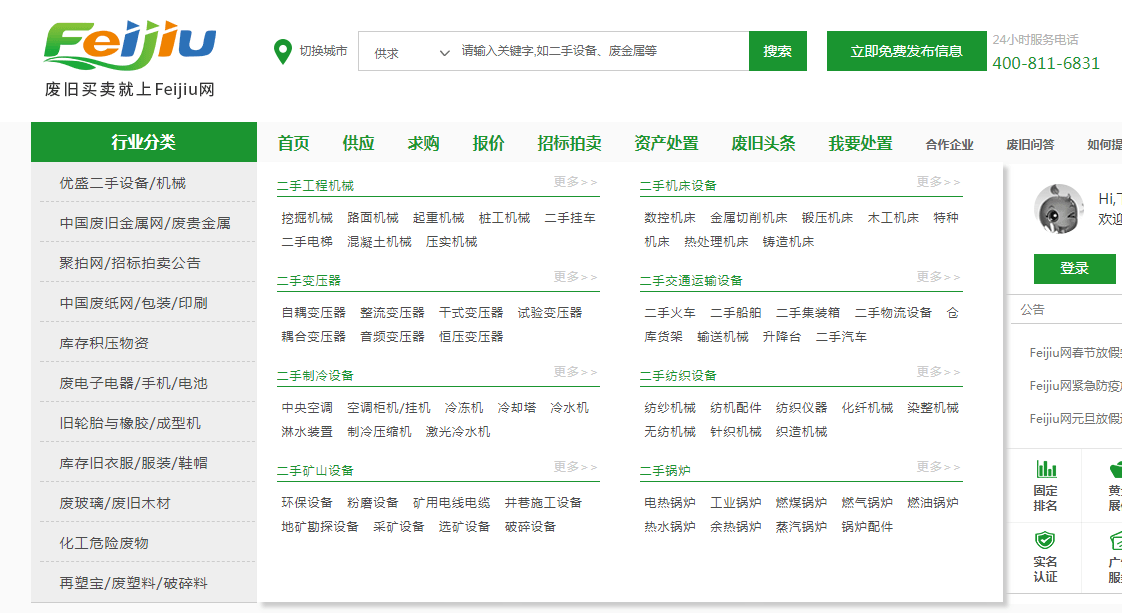1122x613 pixels.
Task: Click 切换城市 to change city
Action: point(323,51)
